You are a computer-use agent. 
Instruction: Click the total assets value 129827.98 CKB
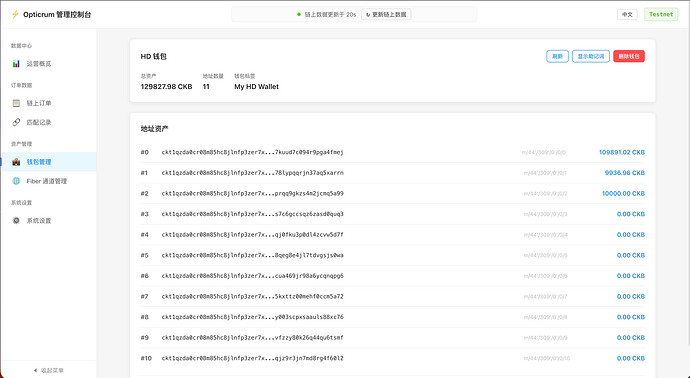click(x=166, y=87)
